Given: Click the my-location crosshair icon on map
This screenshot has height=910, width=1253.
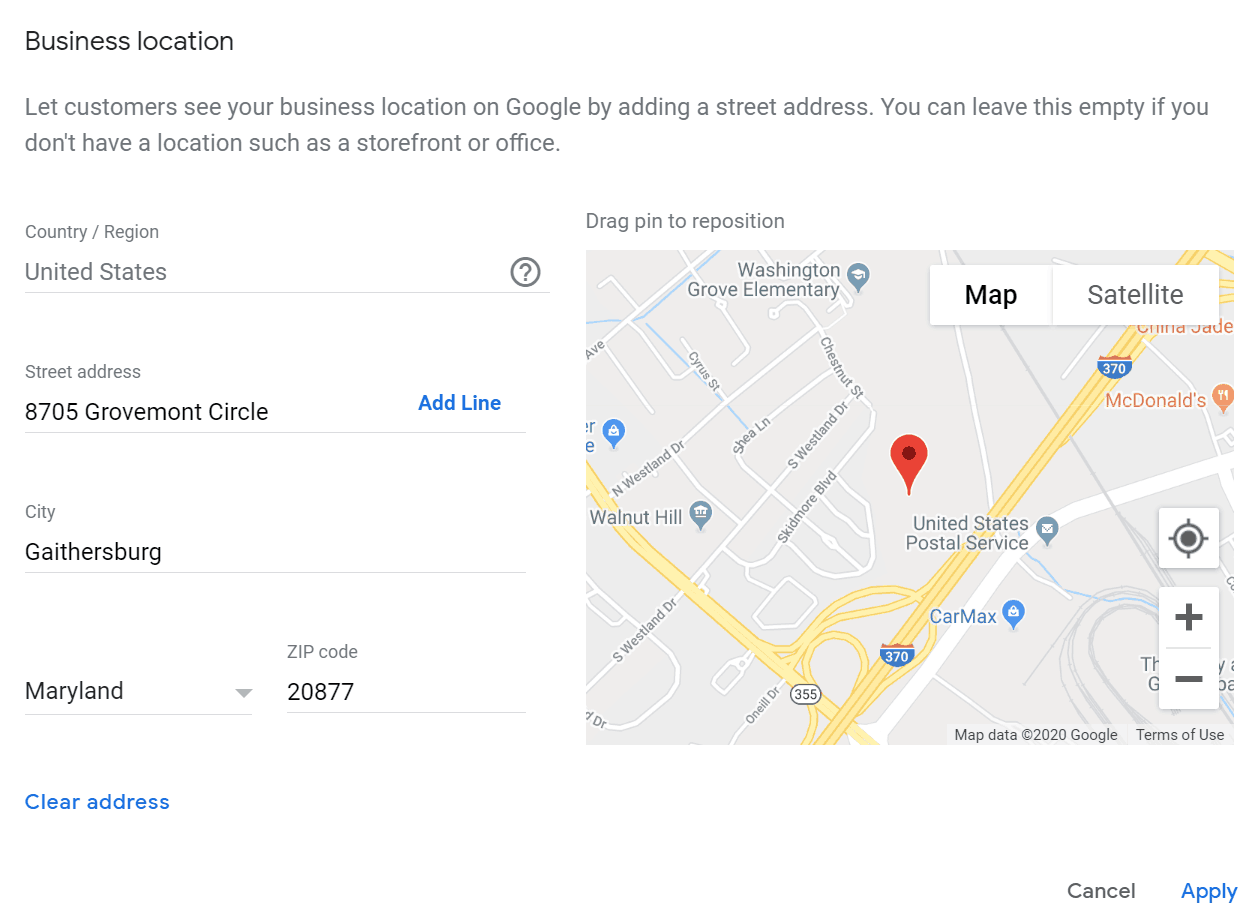Looking at the screenshot, I should click(x=1188, y=538).
